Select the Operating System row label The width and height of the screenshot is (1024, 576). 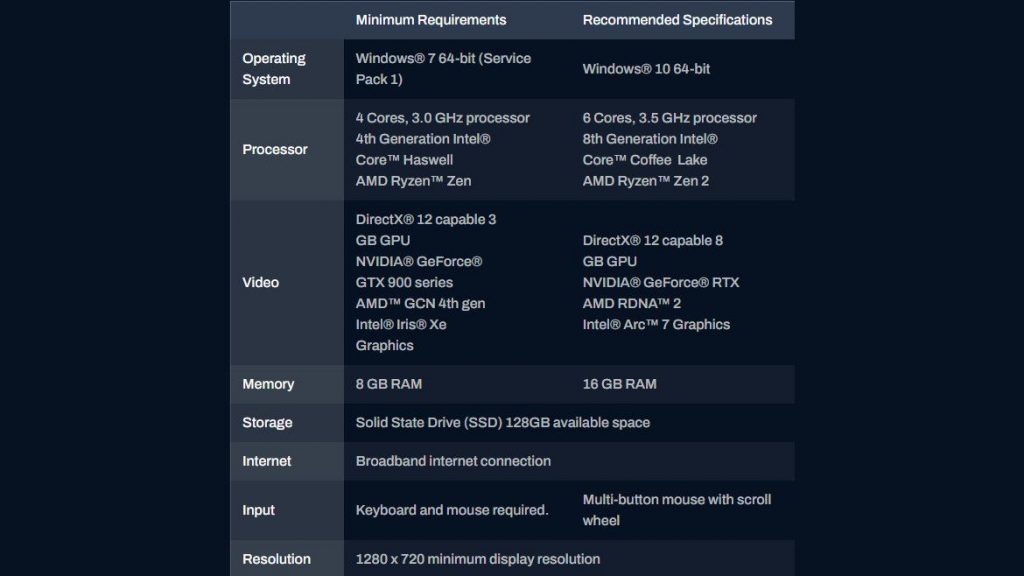[274, 69]
